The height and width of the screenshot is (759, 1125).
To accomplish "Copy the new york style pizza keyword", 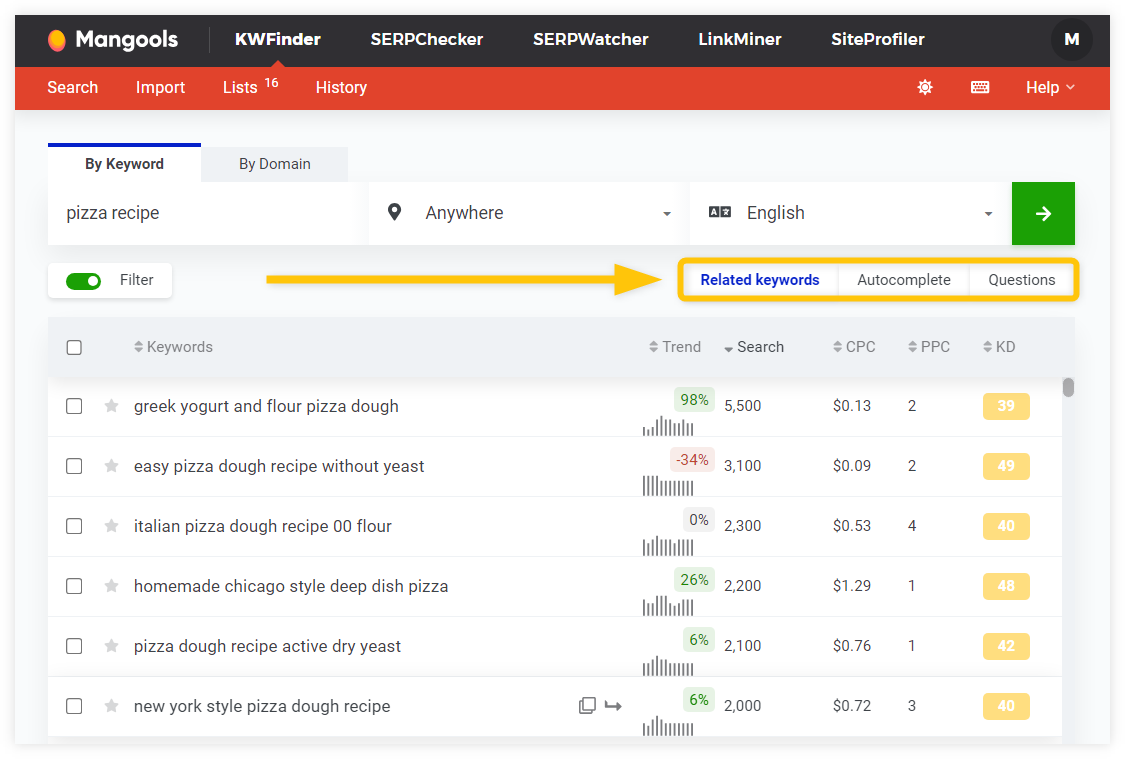I will point(587,705).
